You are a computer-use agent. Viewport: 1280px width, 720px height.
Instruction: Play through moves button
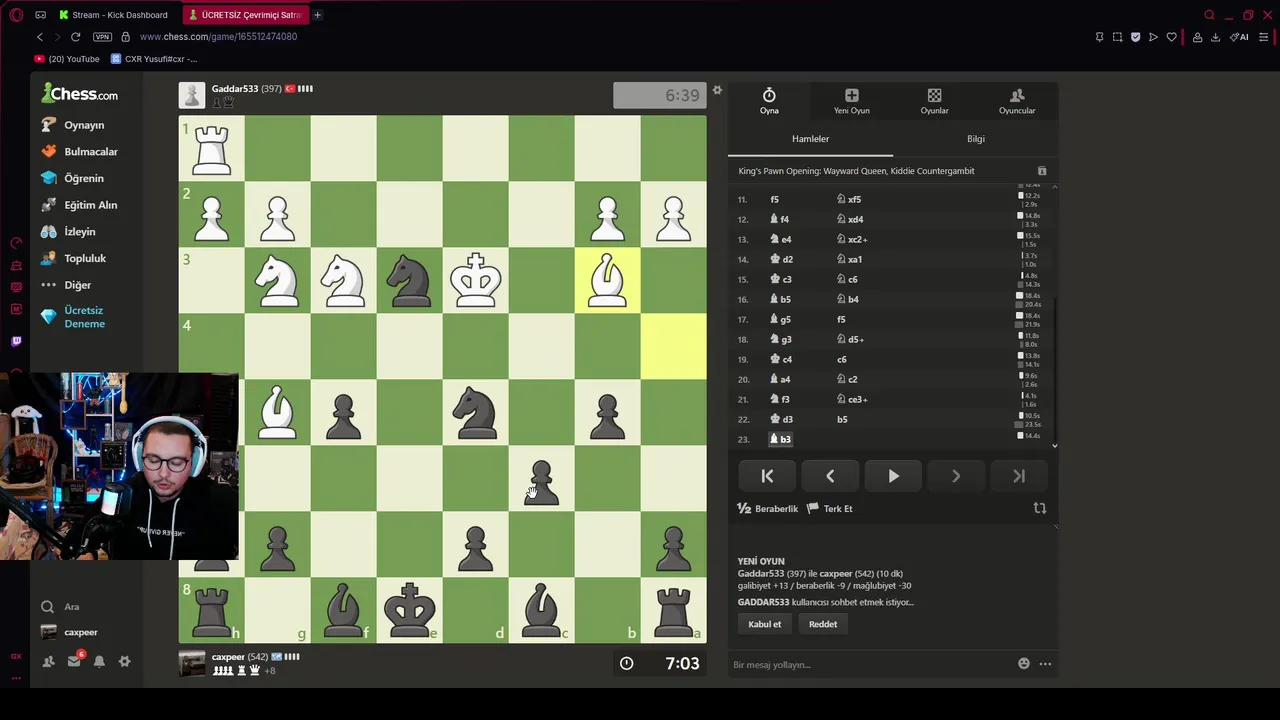pos(893,477)
